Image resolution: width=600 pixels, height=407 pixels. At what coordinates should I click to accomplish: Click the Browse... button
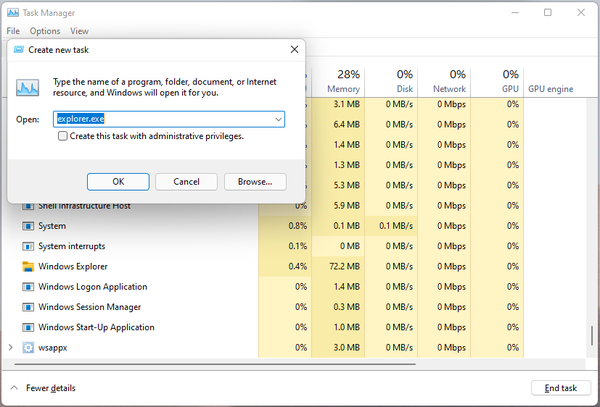255,182
